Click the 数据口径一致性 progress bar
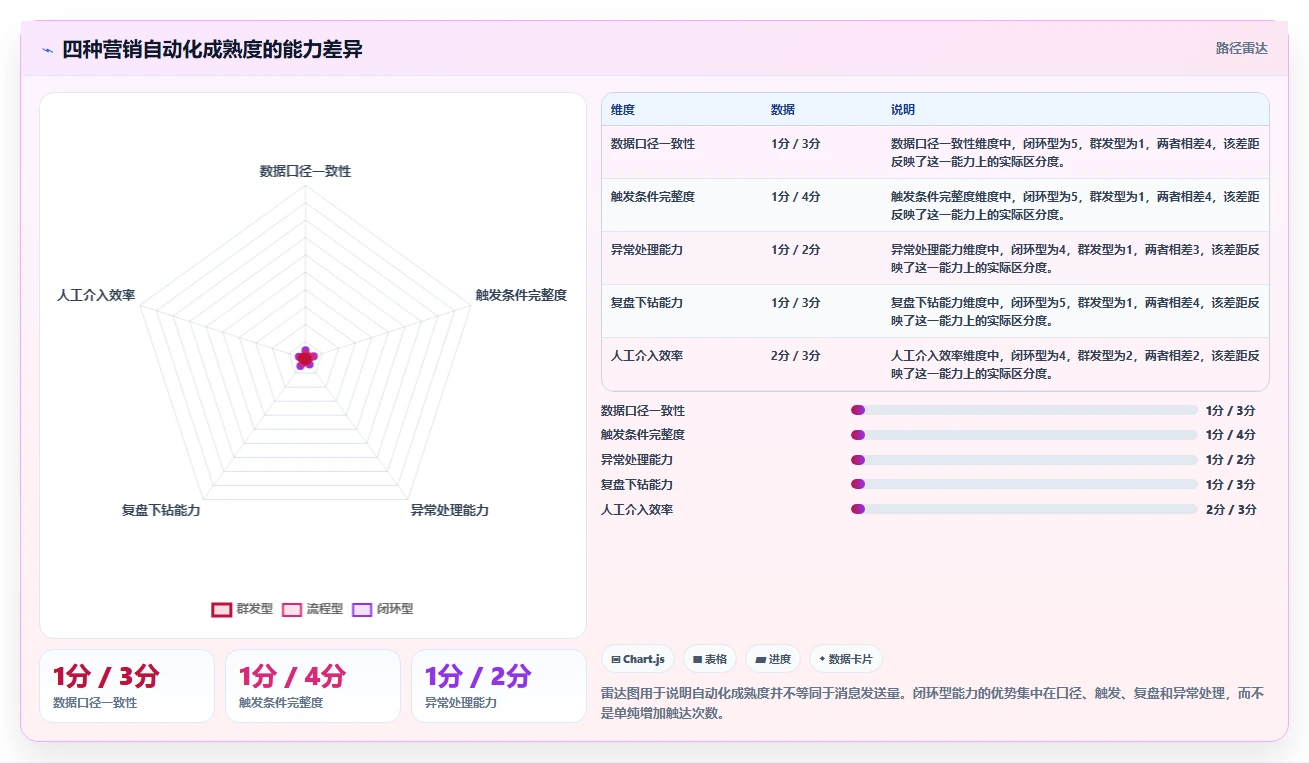1309x763 pixels. coord(1024,410)
